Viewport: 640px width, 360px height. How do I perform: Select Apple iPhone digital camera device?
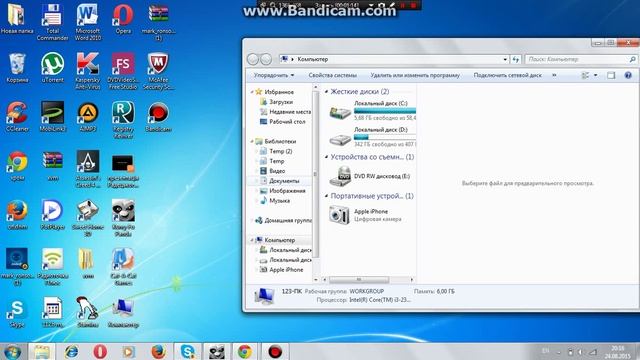(365, 215)
